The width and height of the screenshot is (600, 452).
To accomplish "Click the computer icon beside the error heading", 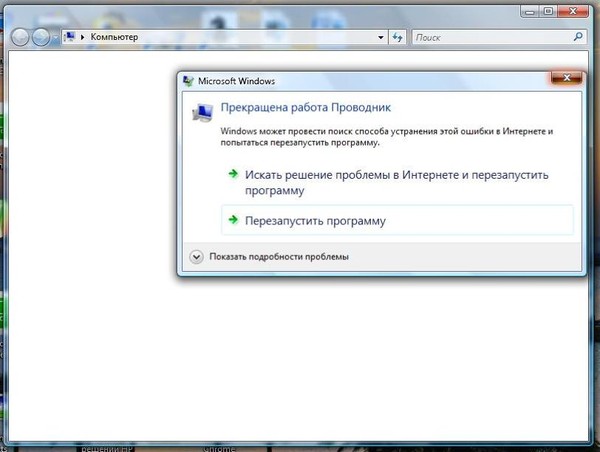I will (202, 113).
